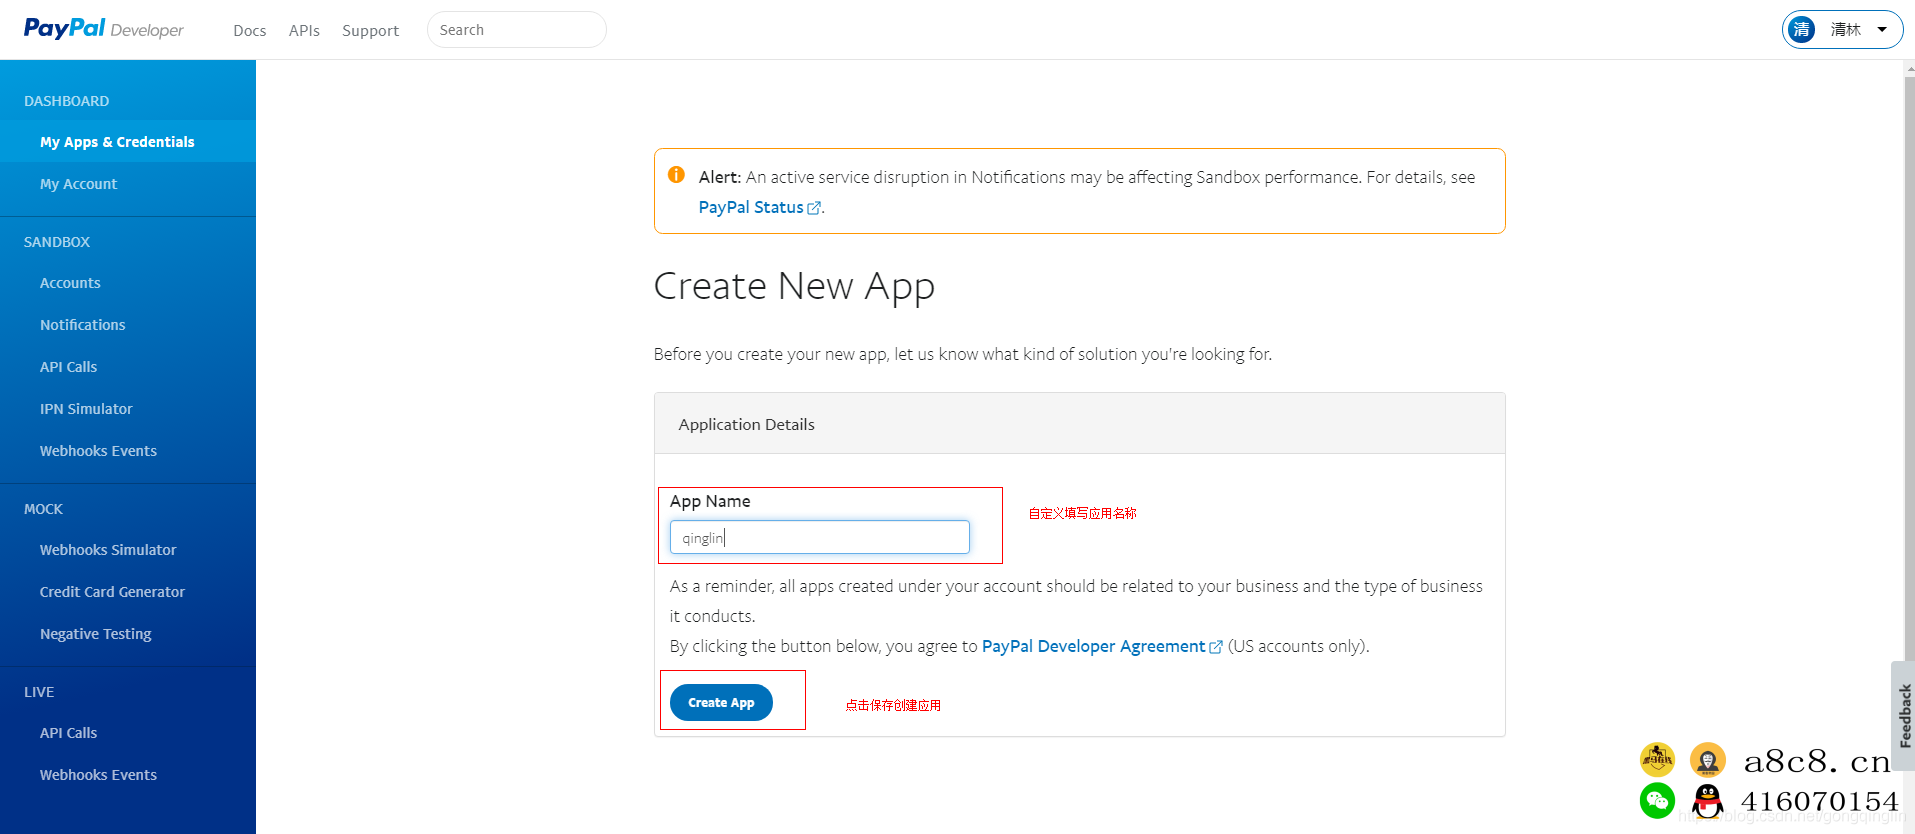Click external link icon beside PayPal Status
This screenshot has width=1915, height=834.
click(x=814, y=208)
